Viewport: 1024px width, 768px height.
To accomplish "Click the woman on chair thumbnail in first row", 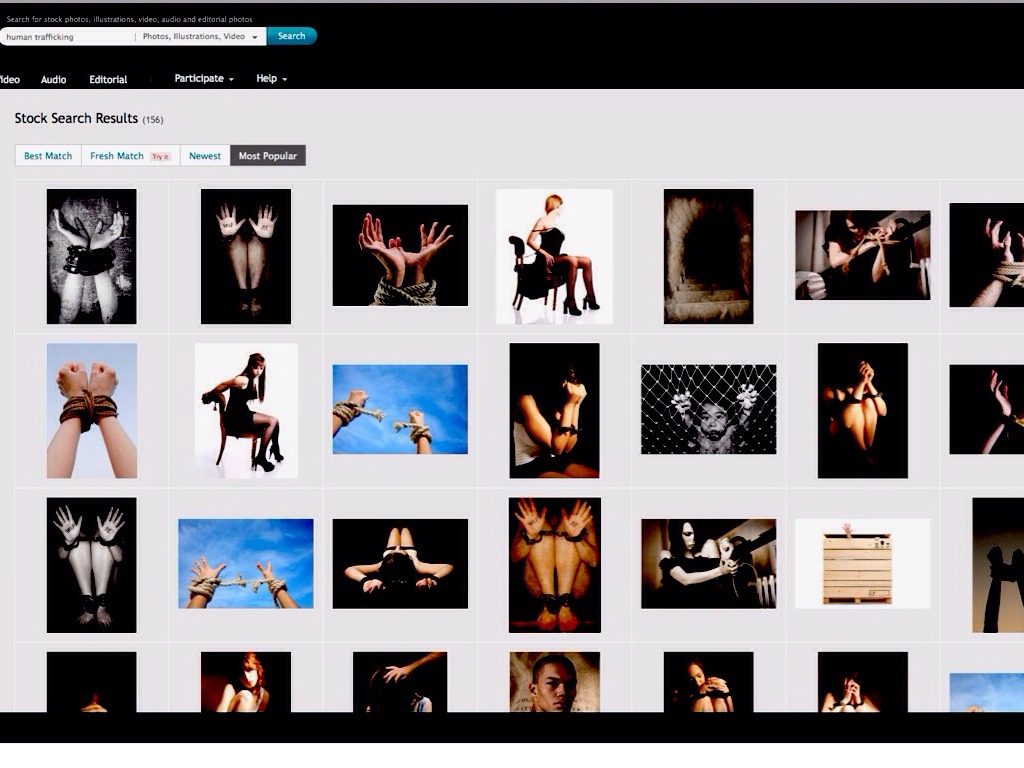I will (x=554, y=256).
